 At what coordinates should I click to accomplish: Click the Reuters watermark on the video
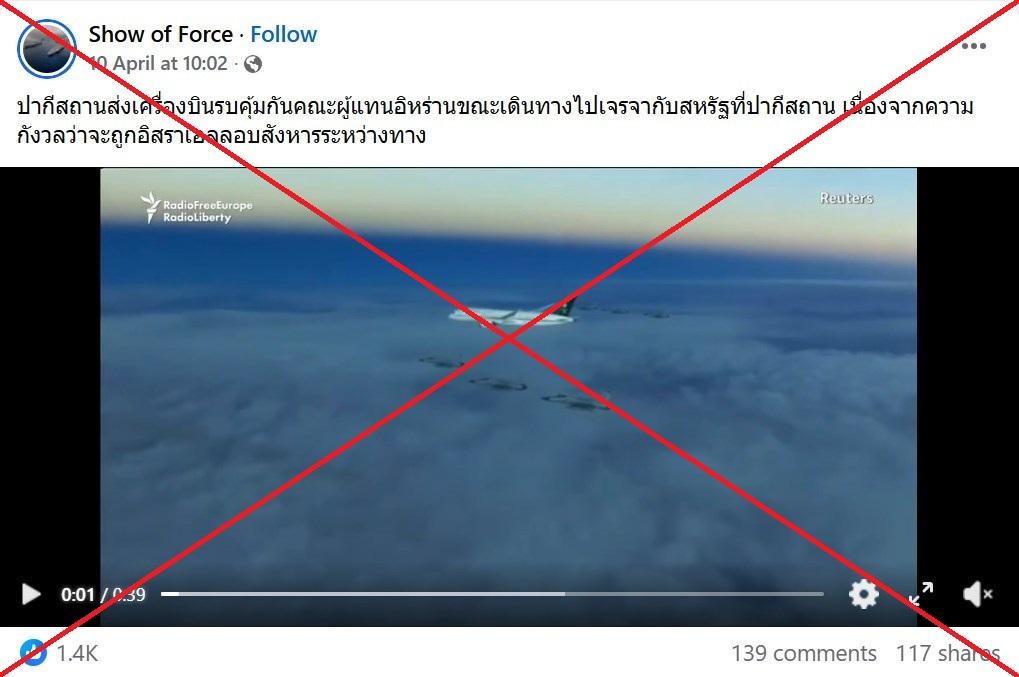[846, 198]
